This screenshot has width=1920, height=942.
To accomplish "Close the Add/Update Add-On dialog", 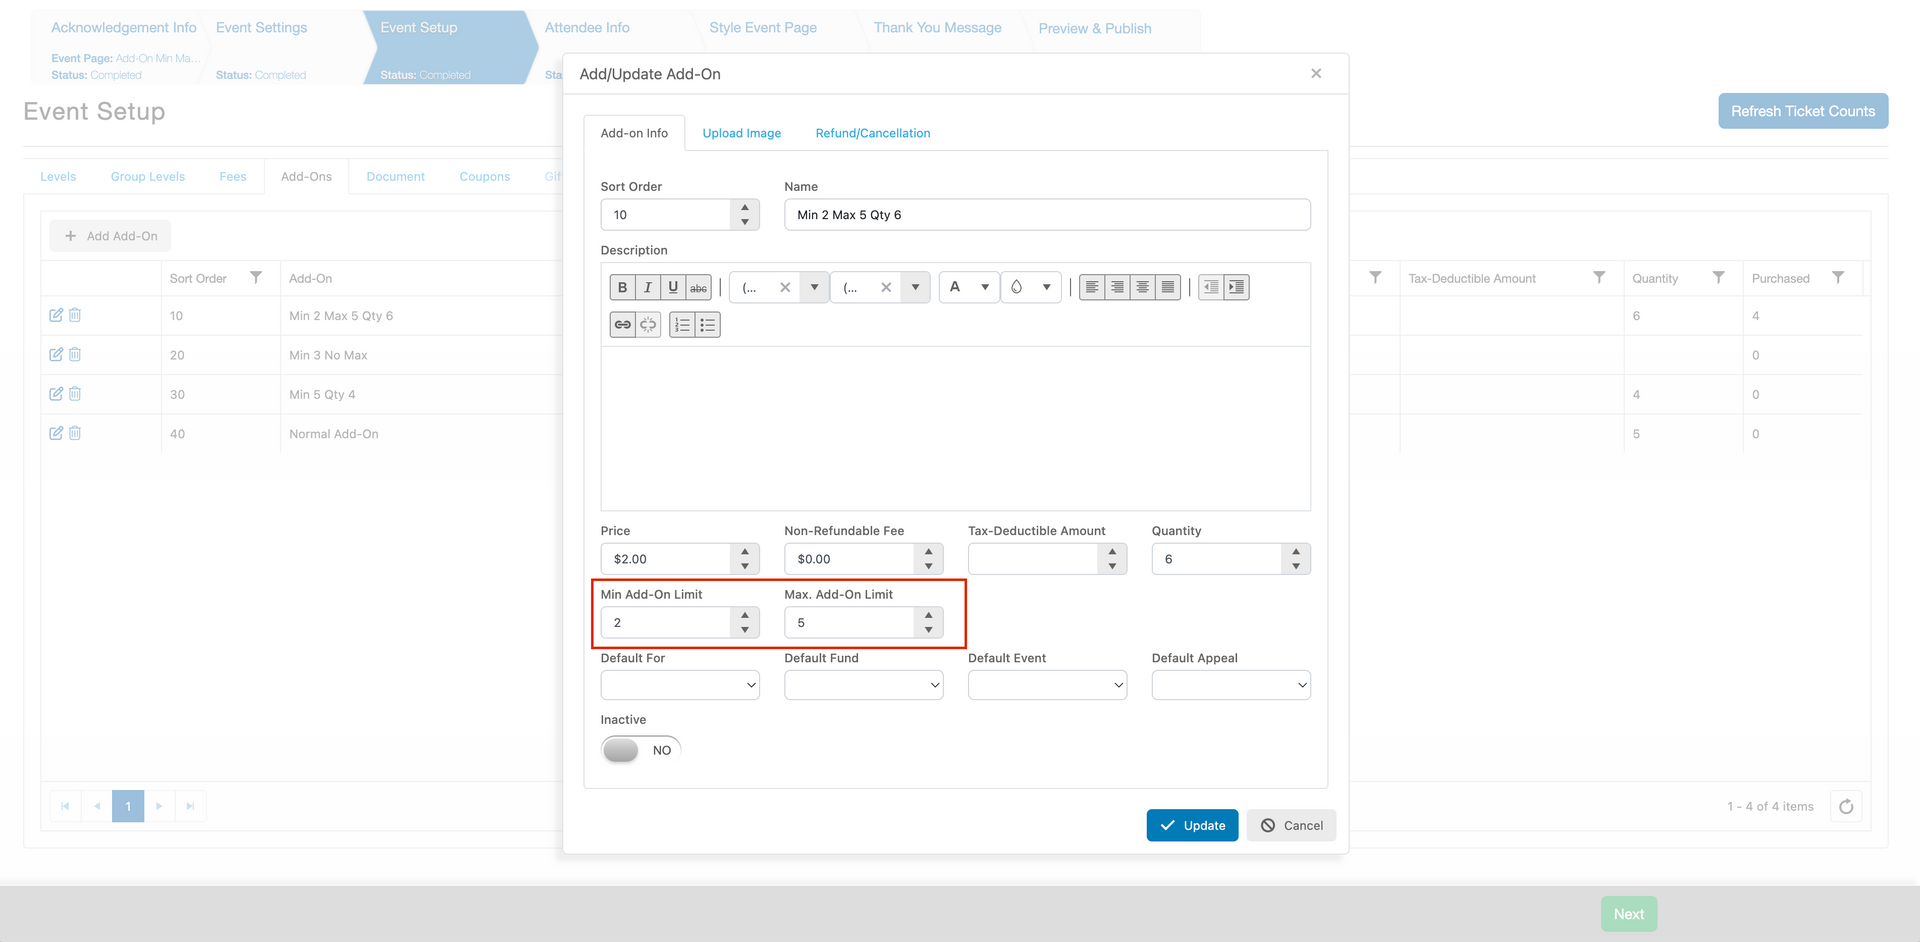I will tap(1316, 73).
